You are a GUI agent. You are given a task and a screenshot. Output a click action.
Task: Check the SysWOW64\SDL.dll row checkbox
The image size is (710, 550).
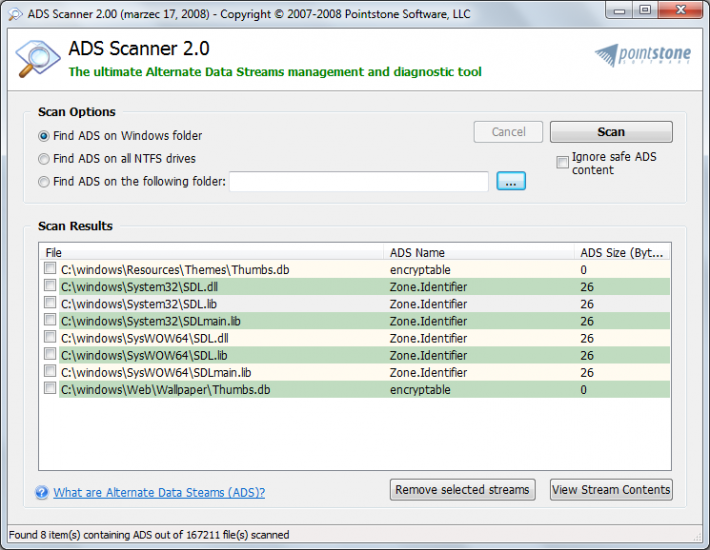click(50, 337)
